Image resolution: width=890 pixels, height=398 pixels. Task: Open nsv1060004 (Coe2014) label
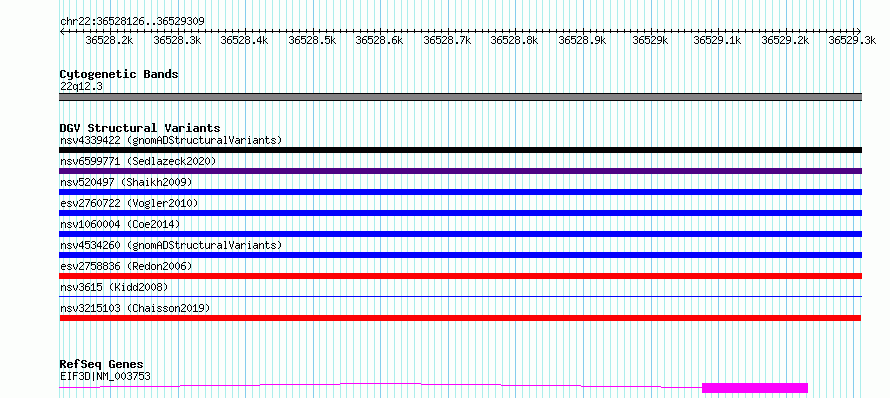pyautogui.click(x=120, y=224)
